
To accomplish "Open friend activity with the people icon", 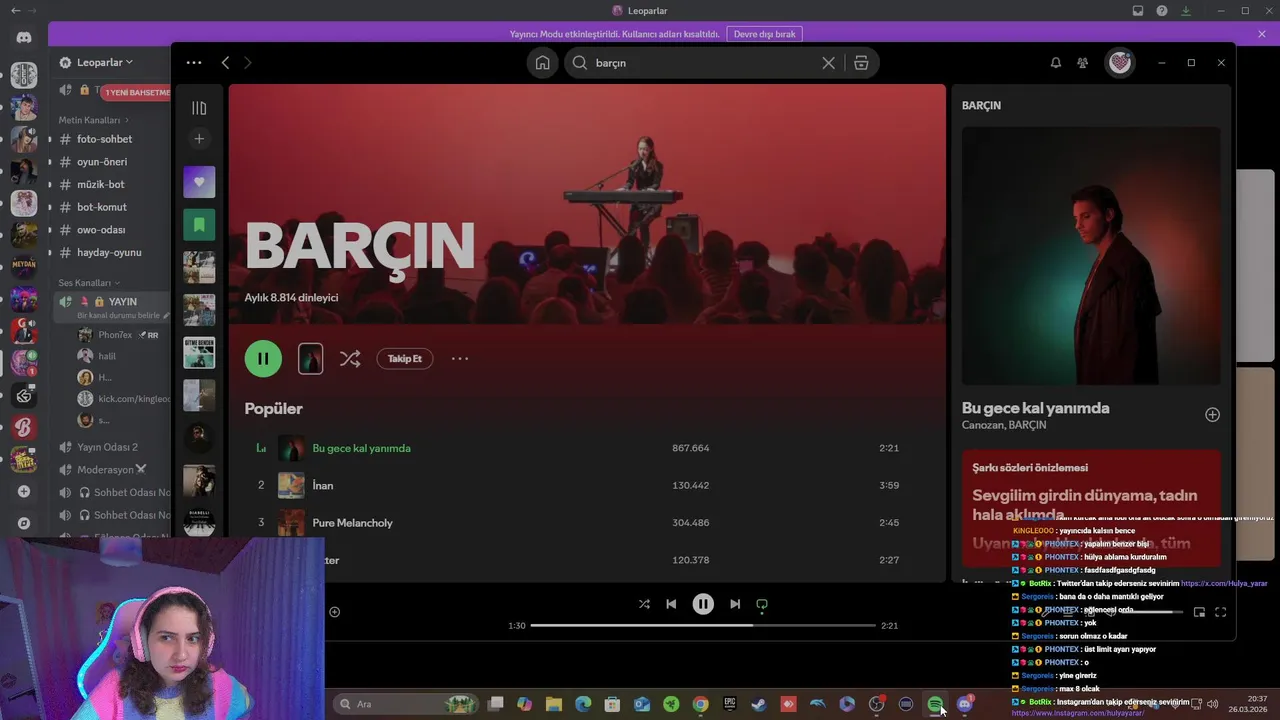I will click(1082, 62).
